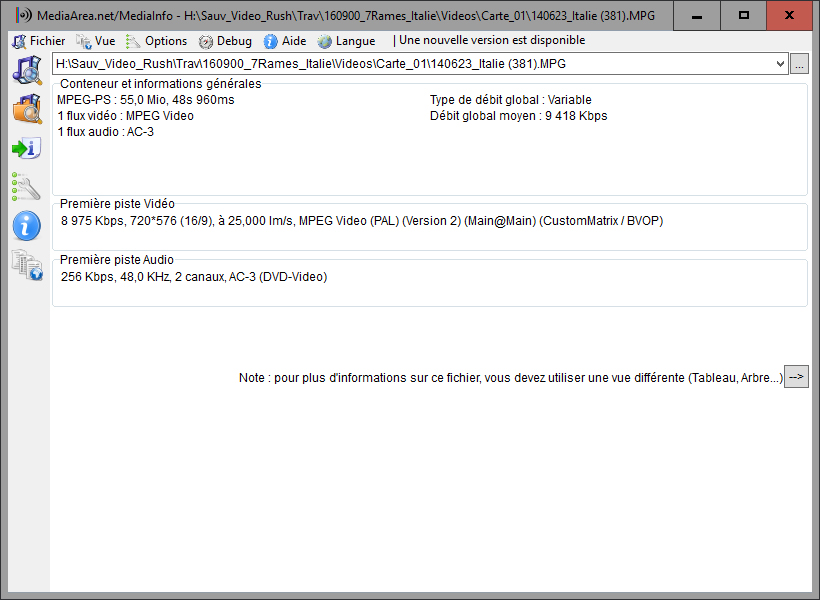Open the Aide menu

[285, 41]
